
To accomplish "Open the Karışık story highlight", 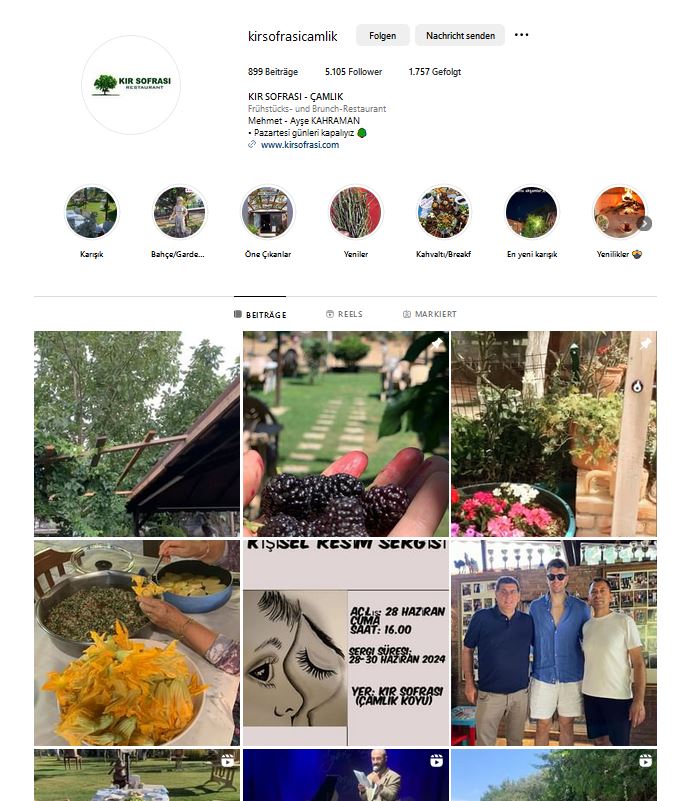I will 92,212.
